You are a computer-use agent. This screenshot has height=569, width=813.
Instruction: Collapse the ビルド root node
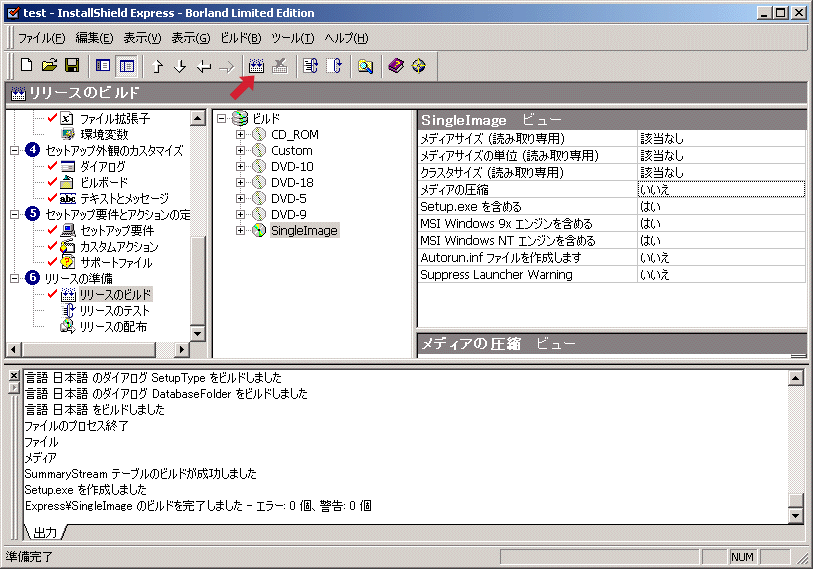pos(221,118)
